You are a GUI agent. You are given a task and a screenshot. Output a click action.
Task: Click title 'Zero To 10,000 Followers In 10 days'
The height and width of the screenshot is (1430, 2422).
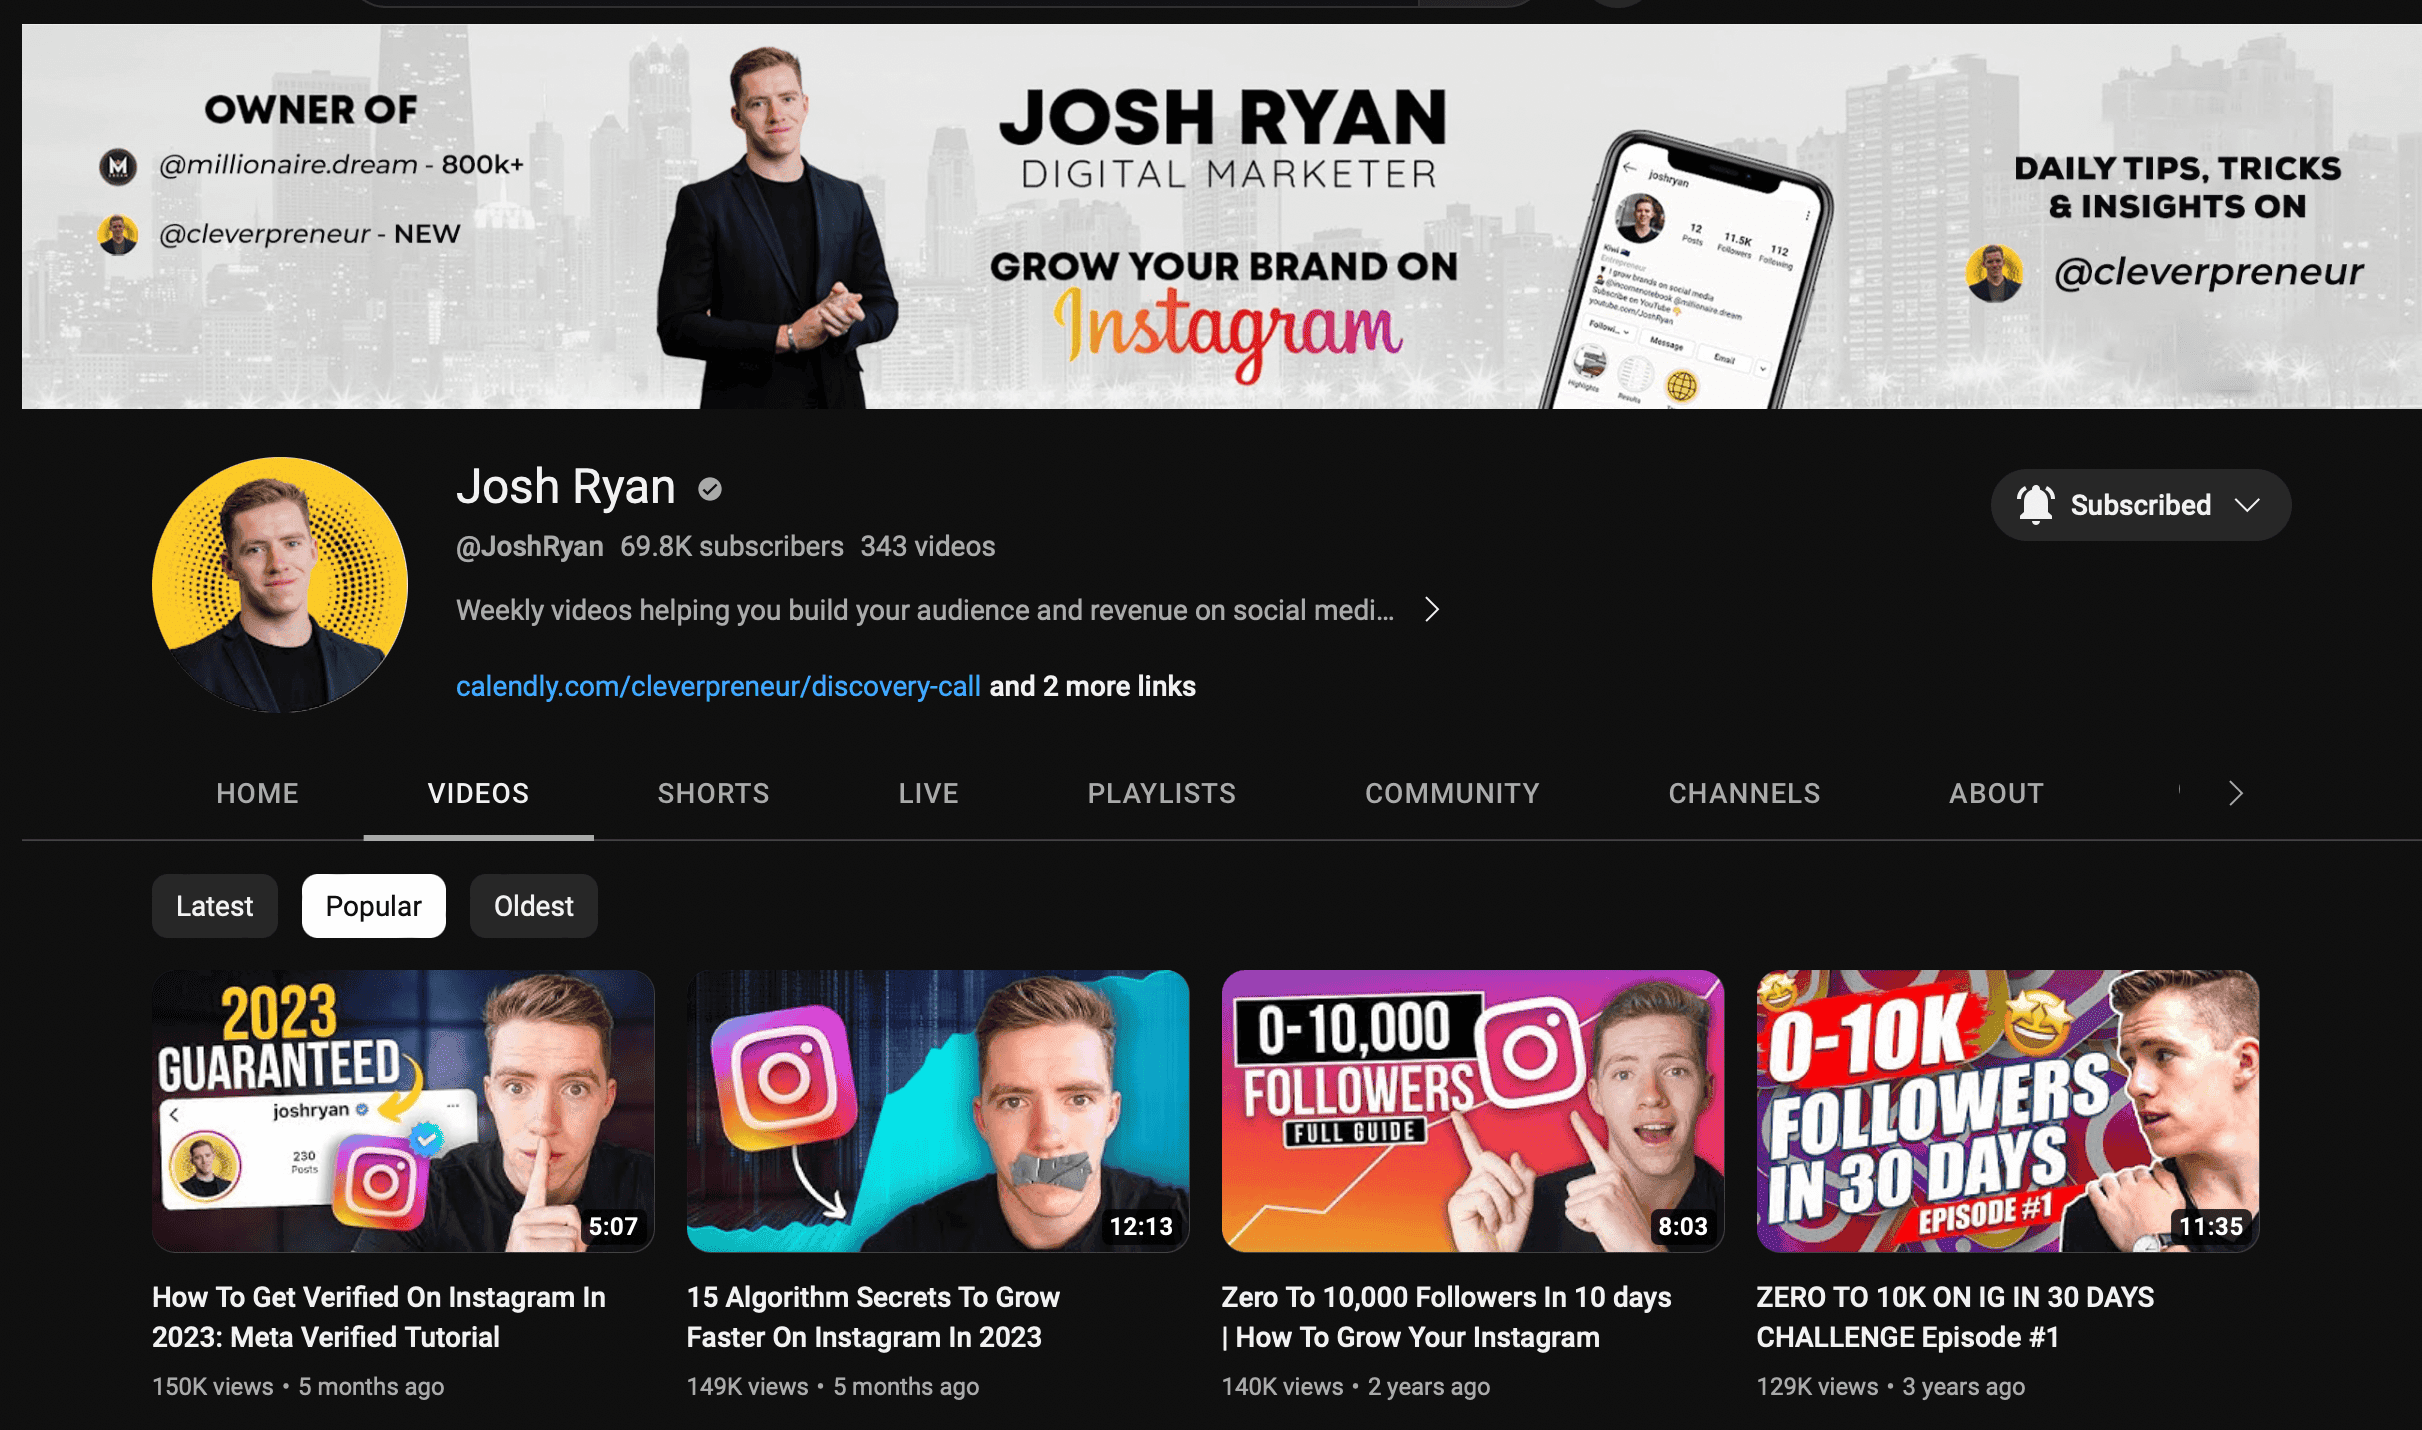coord(1446,1317)
